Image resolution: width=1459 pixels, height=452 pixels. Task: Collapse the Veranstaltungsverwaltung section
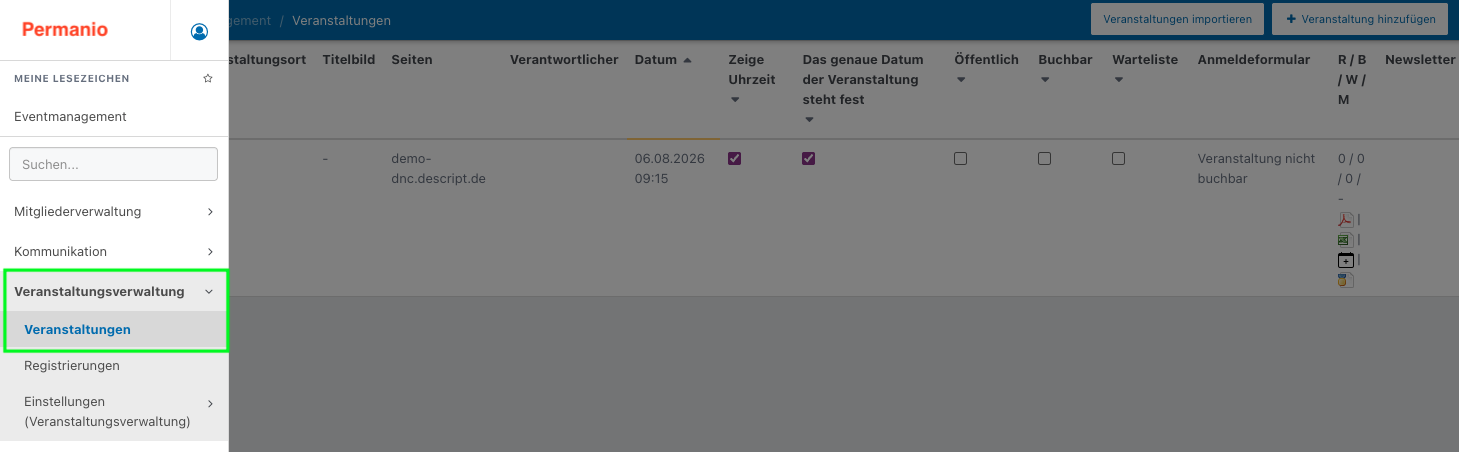114,292
